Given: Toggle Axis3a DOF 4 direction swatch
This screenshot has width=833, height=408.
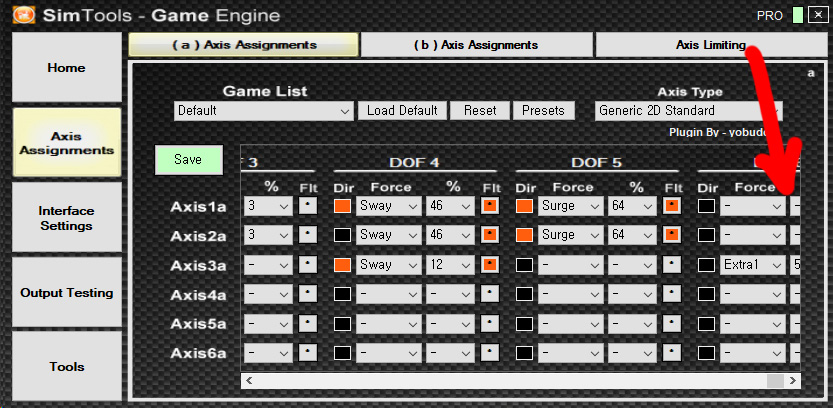Looking at the screenshot, I should 342,265.
